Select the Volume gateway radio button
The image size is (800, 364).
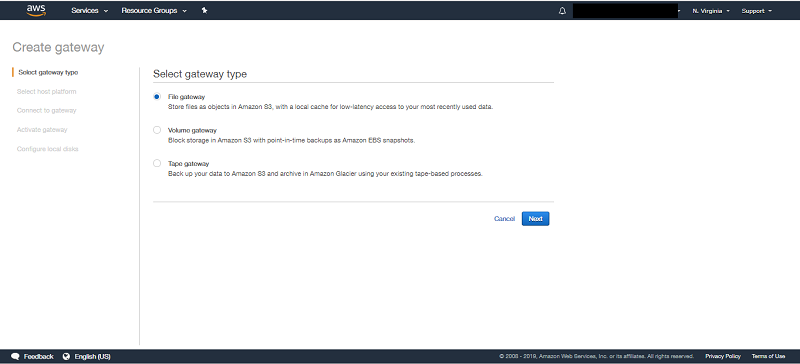click(157, 130)
